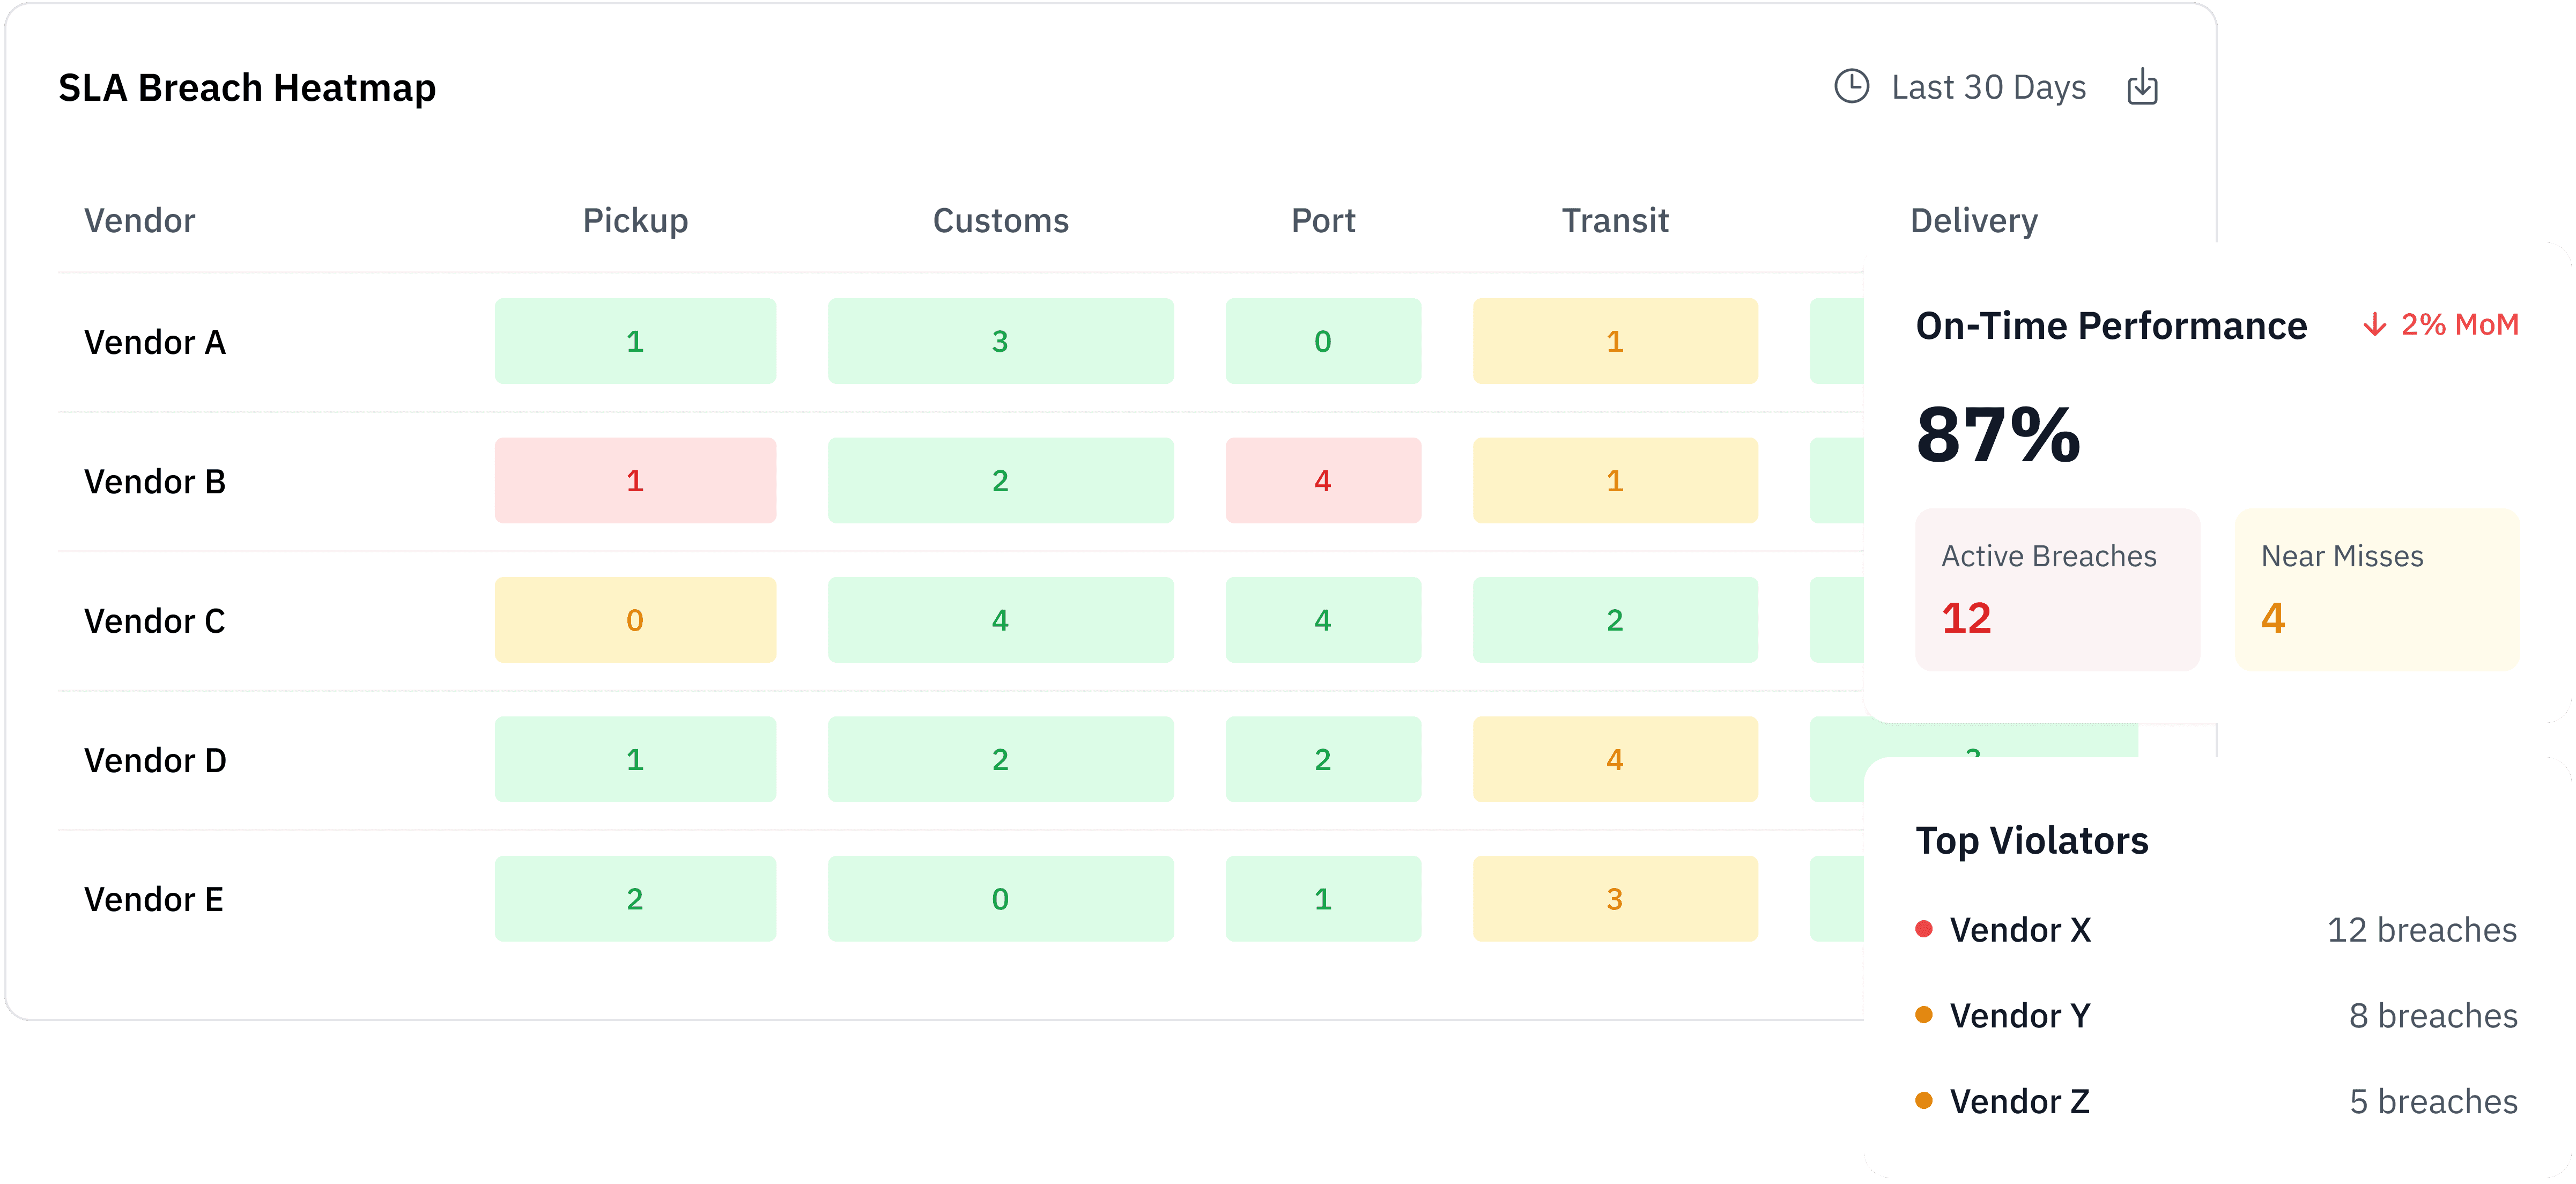Viewport: 2576px width, 1184px height.
Task: Click Vendor C yellow Pickup cell
Action: click(635, 620)
